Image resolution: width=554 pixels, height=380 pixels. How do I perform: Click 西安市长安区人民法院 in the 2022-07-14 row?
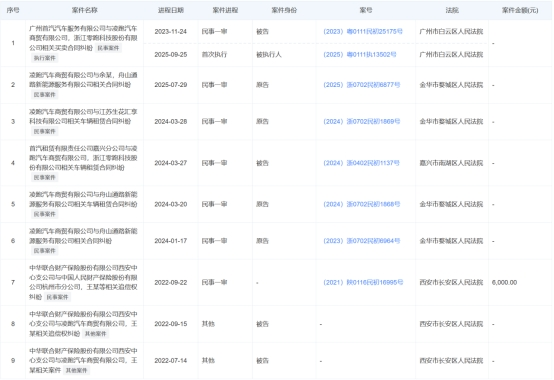point(451,361)
